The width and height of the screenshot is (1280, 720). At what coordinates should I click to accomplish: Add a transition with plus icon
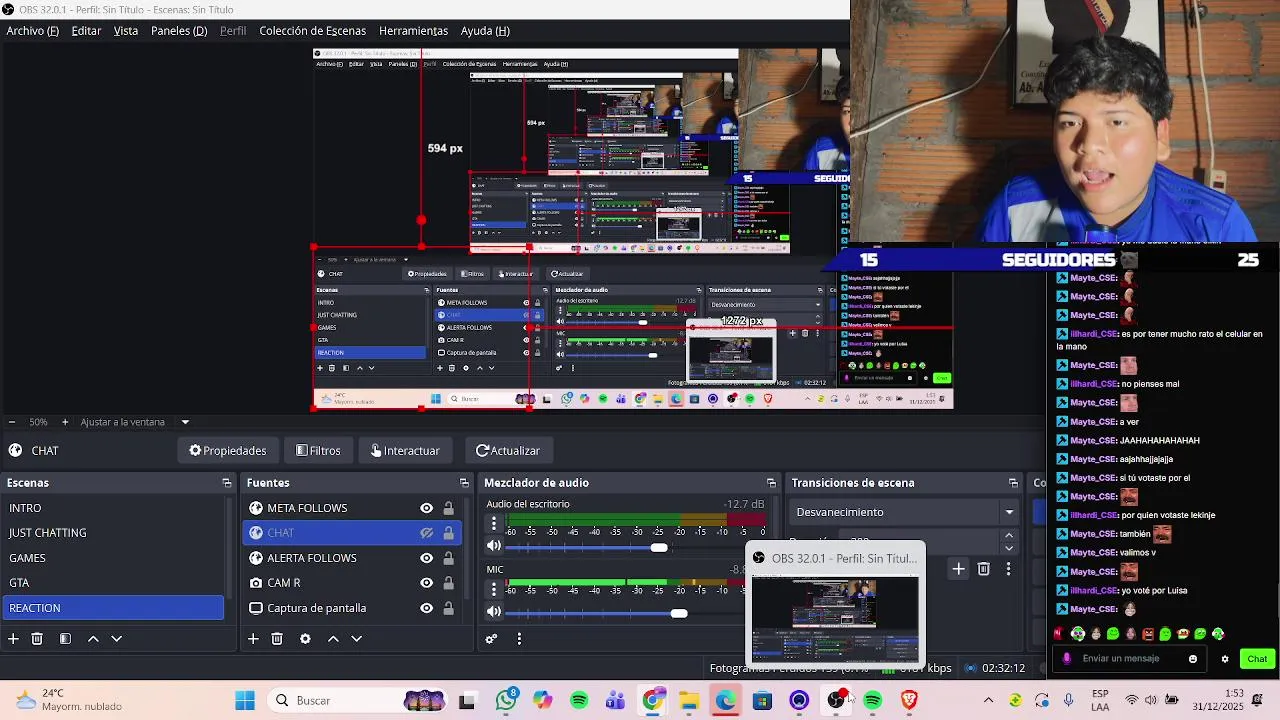point(958,569)
